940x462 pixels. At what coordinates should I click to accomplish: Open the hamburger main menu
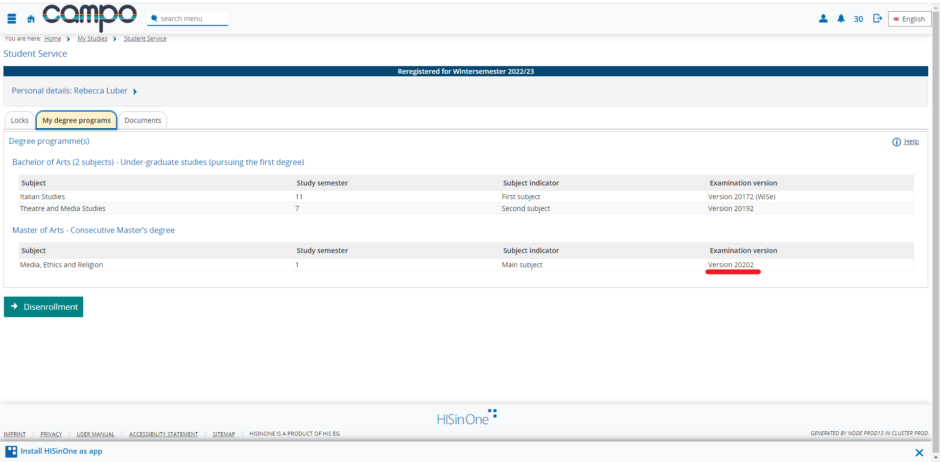[x=12, y=19]
